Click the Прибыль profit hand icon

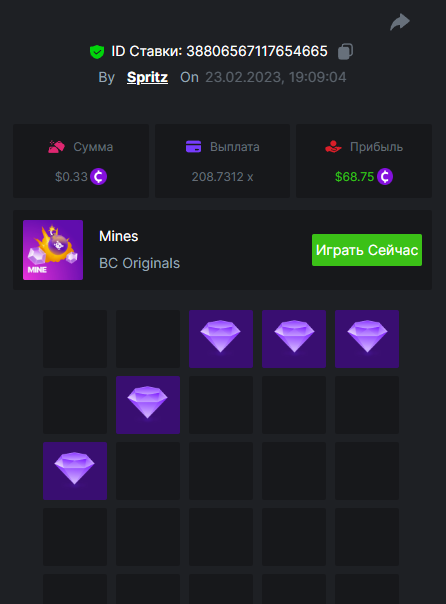pyautogui.click(x=333, y=147)
